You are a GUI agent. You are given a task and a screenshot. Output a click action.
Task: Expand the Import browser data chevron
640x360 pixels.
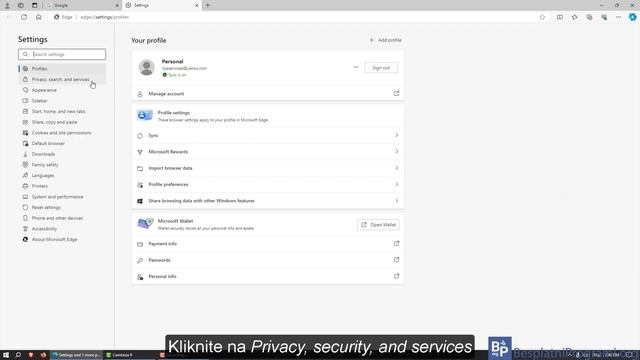396,168
